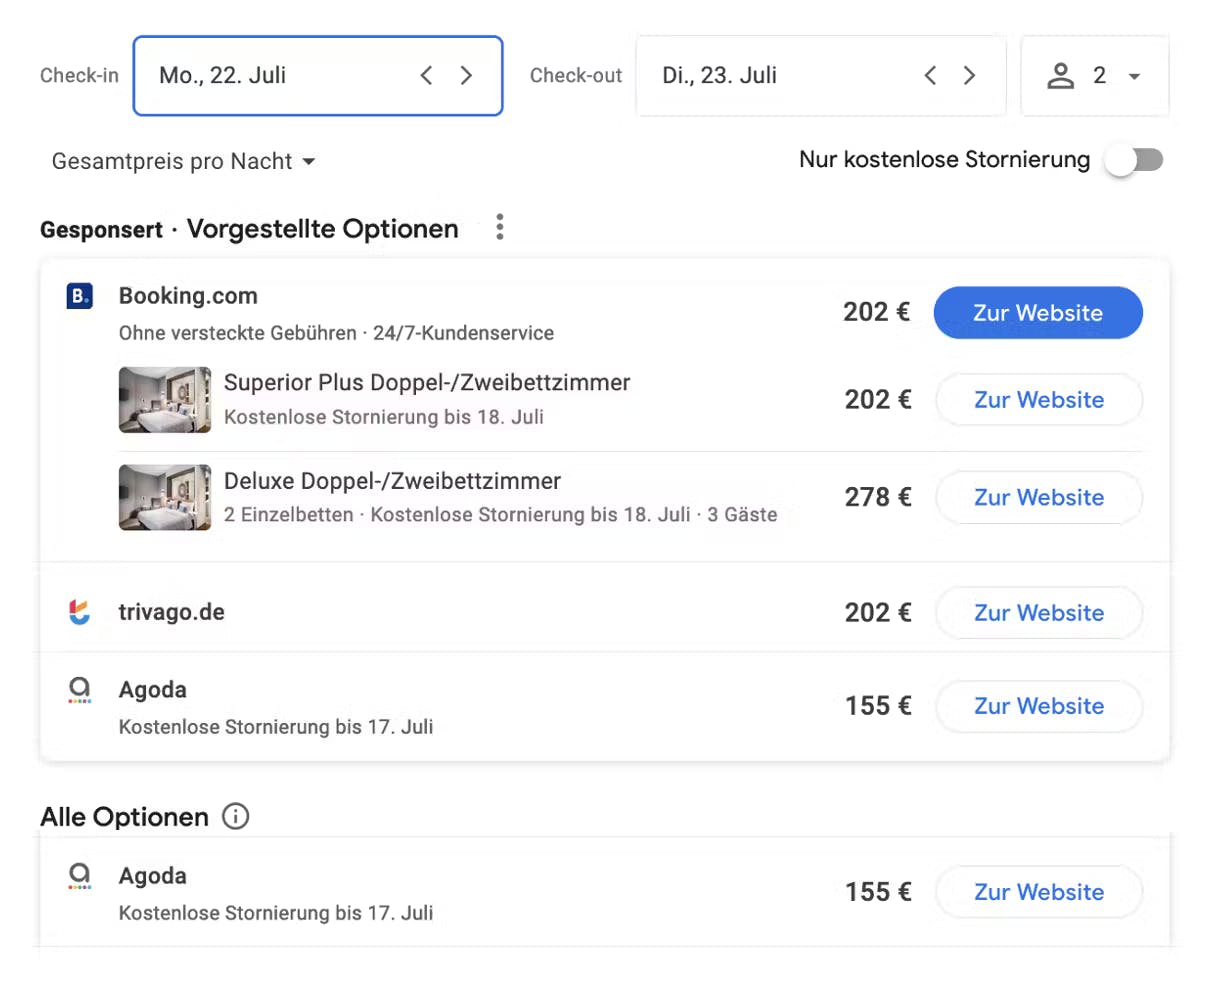Advance check-in date to next day

(466, 76)
